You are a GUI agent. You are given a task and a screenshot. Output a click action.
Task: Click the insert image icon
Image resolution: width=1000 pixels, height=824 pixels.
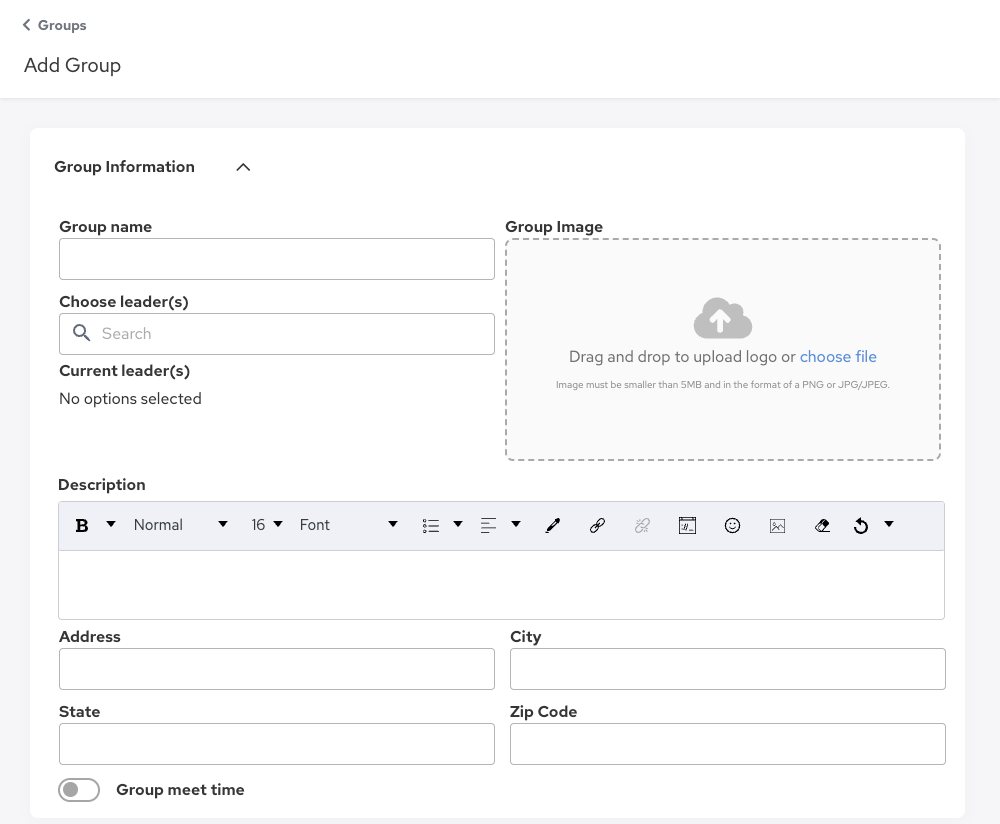coord(777,525)
